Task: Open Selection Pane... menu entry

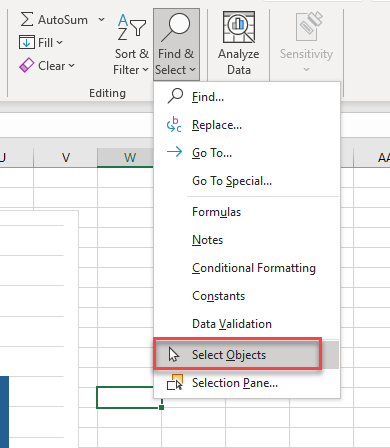Action: coord(247,383)
